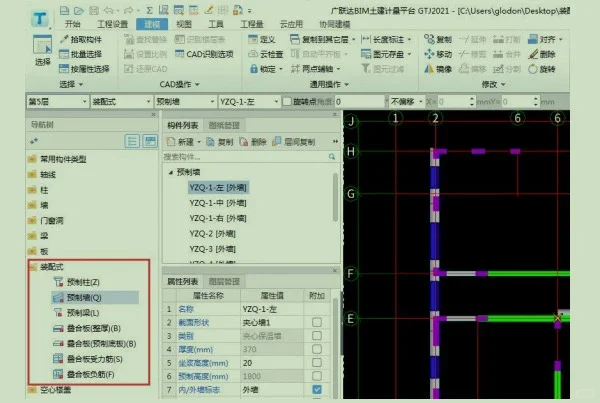Viewport: 600px width, 403px height.
Task: Switch to the 图层管理 tab
Action: [224, 282]
